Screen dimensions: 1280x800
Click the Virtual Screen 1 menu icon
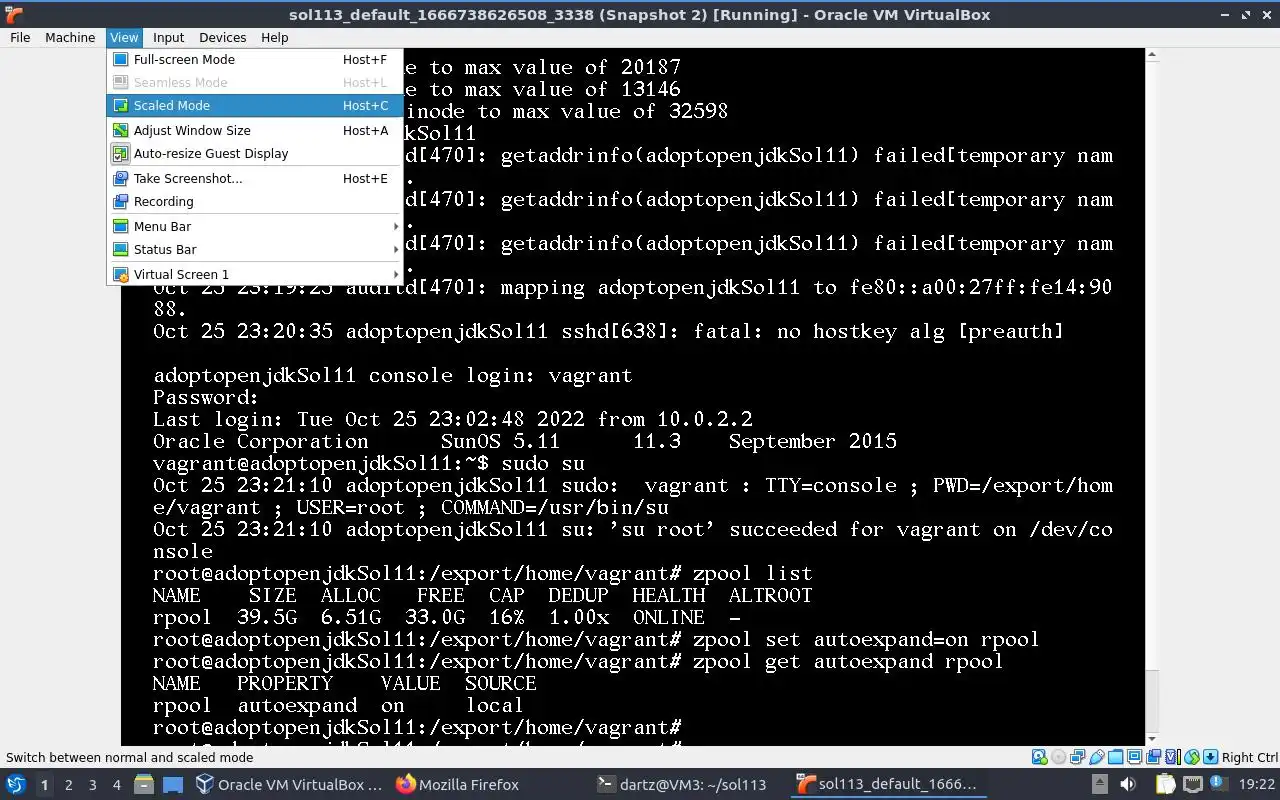coord(120,274)
